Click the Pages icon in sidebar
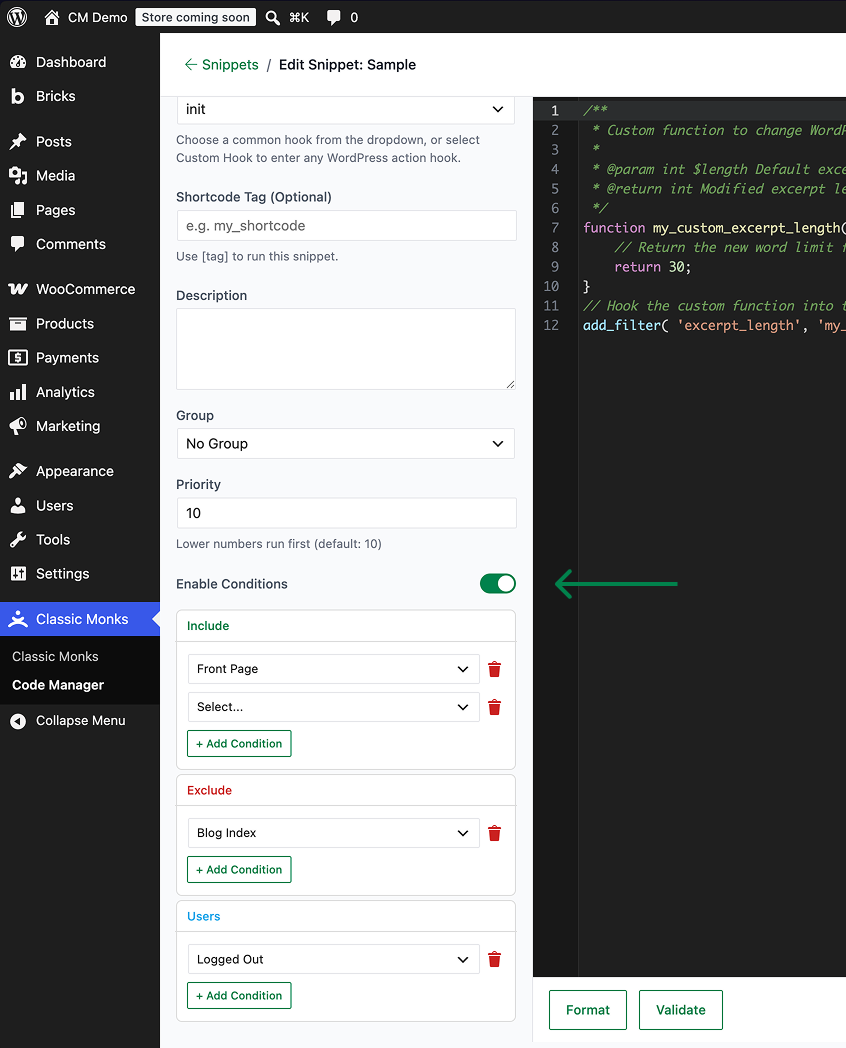Viewport: 846px width, 1048px height. tap(18, 210)
